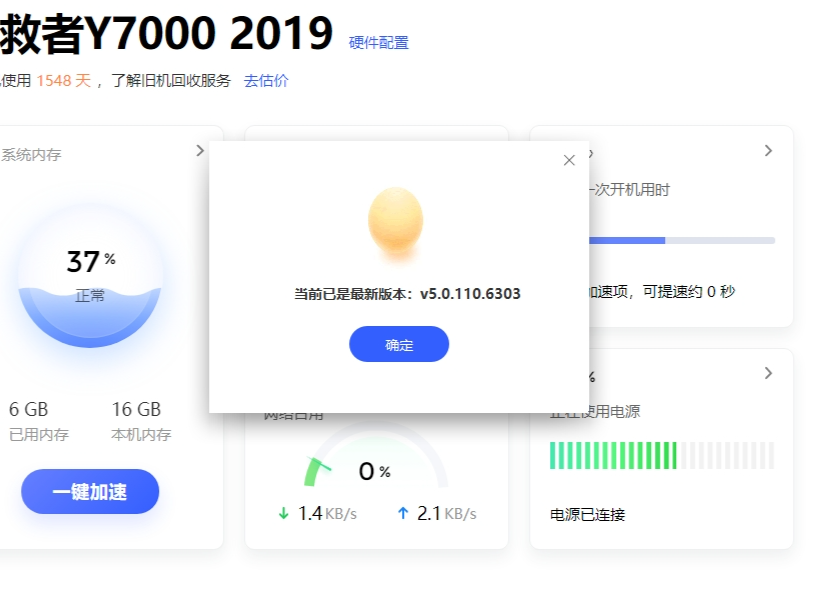Image resolution: width=837 pixels, height=593 pixels.
Task: Click the version text v5.0.110.6303
Action: point(470,294)
